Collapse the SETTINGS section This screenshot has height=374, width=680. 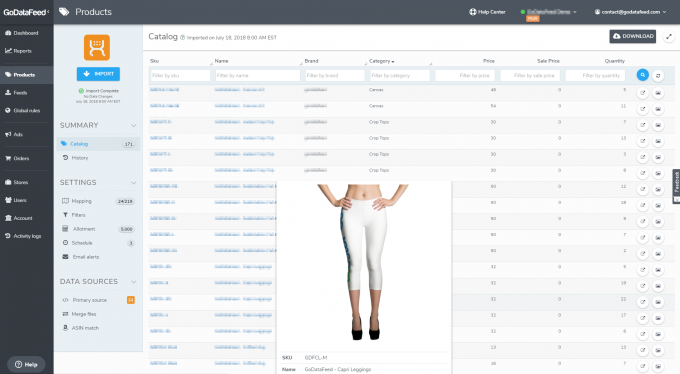point(134,183)
